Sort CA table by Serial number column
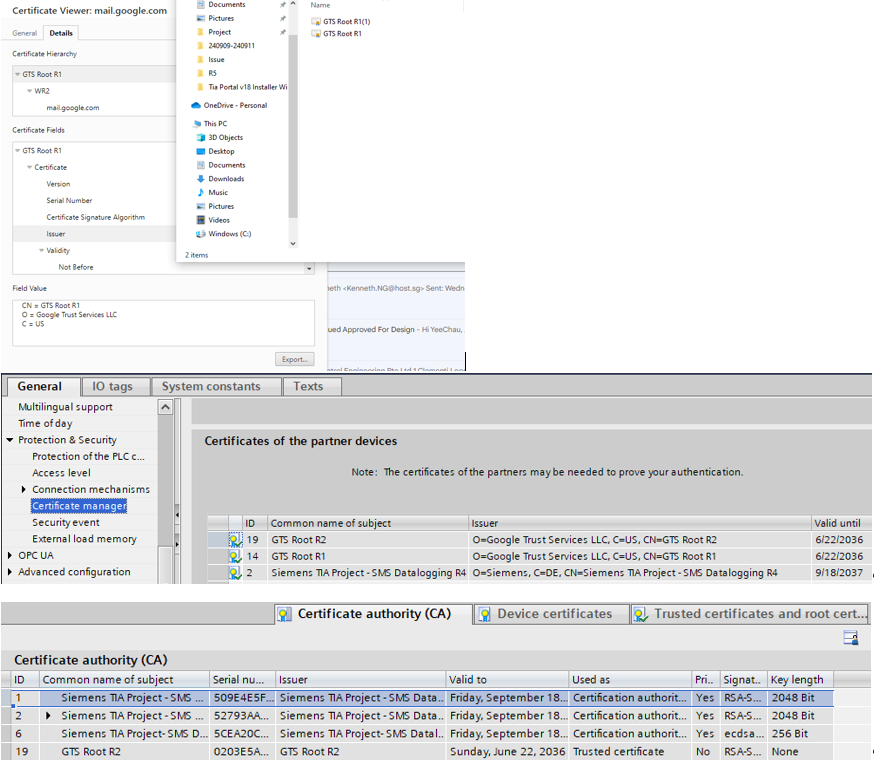Screen dimensions: 874x760 (242, 680)
